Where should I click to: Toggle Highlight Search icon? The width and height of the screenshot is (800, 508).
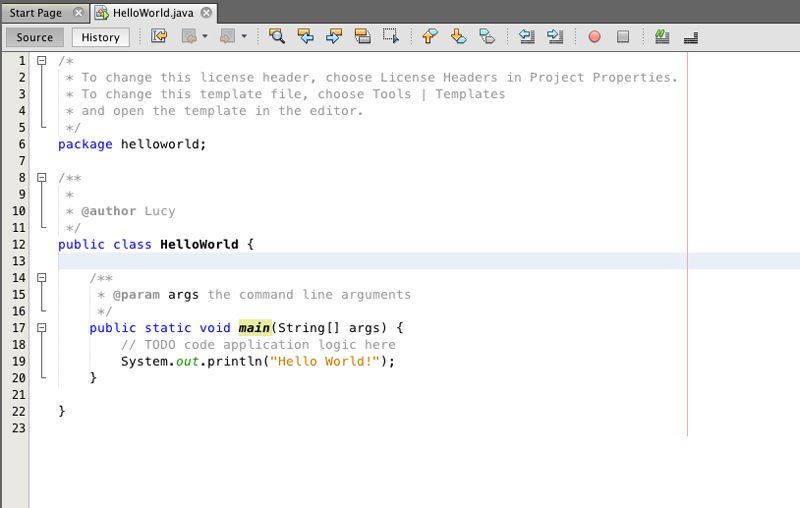pos(362,36)
